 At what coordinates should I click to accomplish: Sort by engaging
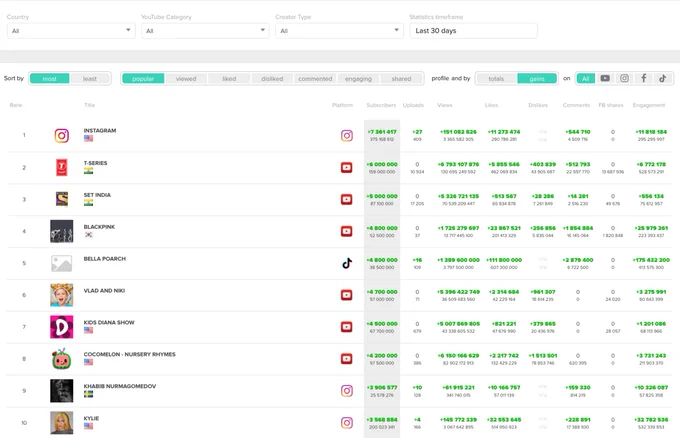358,78
